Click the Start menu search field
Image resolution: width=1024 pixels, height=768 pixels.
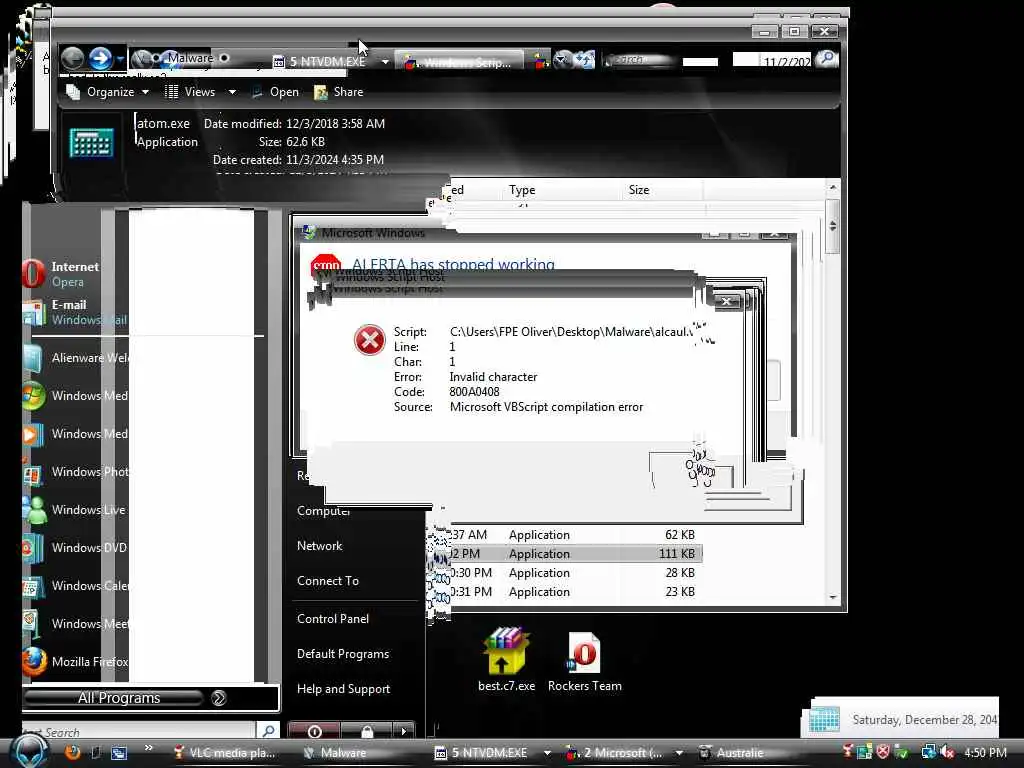coord(138,731)
